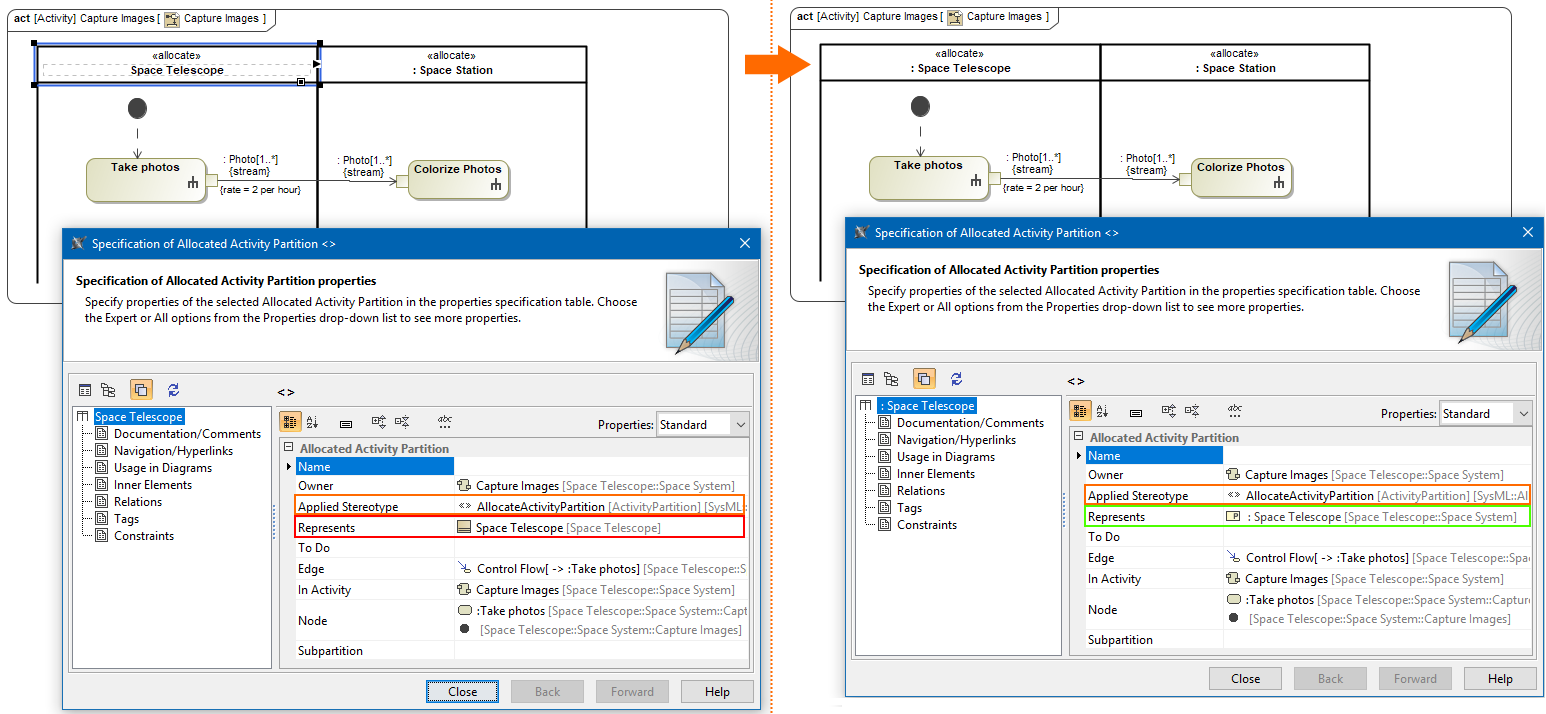The image size is (1546, 714).
Task: Click X to close red-boxed Represents dialog
Action: click(x=744, y=243)
